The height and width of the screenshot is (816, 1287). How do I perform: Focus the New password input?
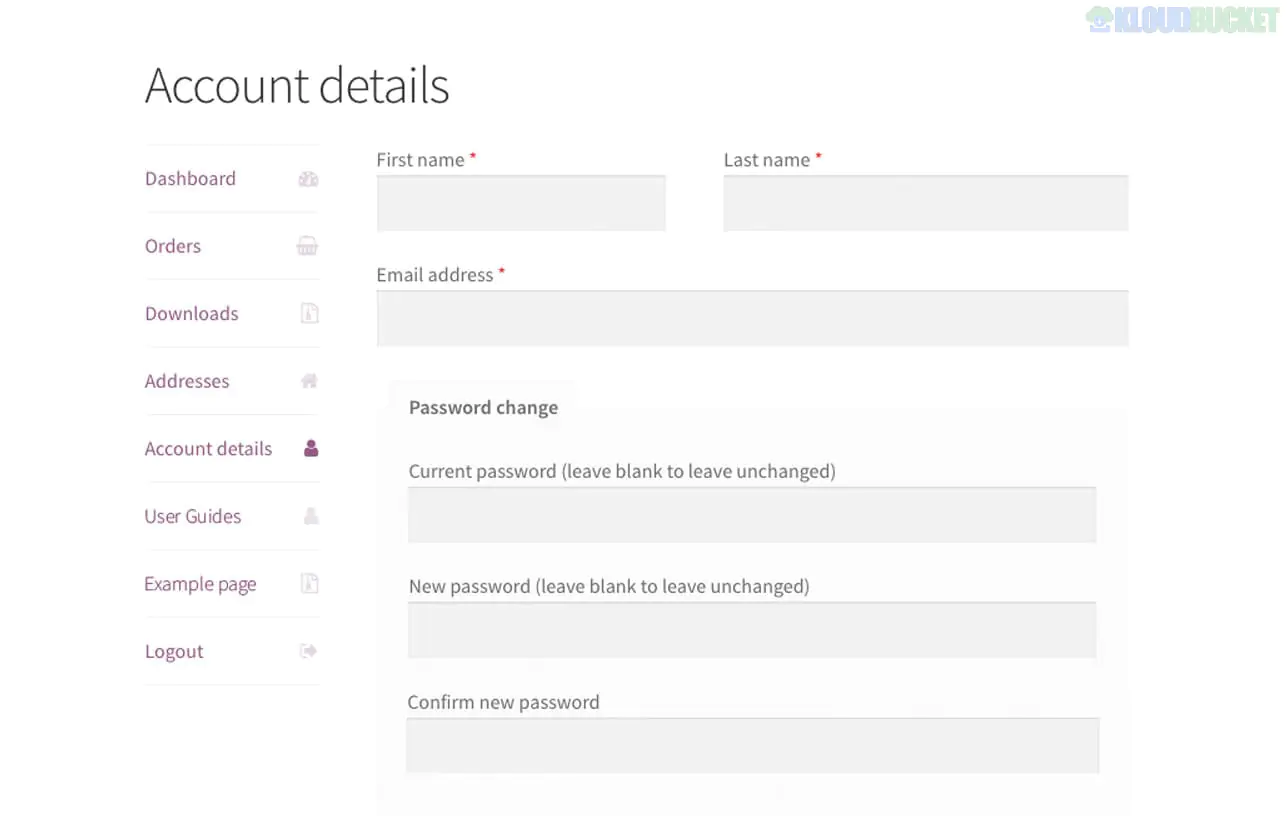click(x=752, y=630)
